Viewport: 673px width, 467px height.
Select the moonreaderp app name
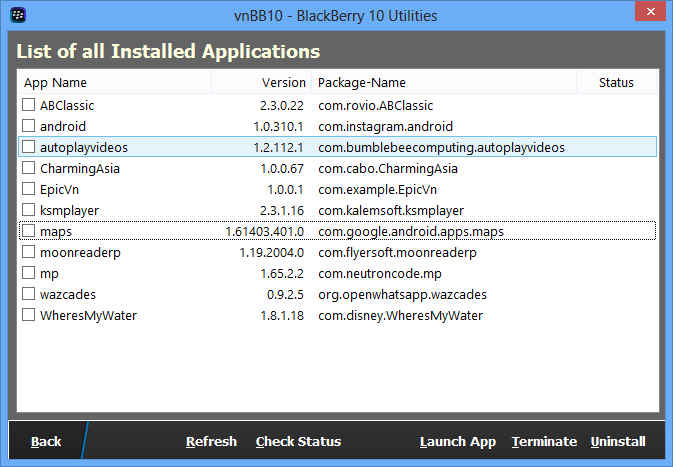click(x=80, y=253)
